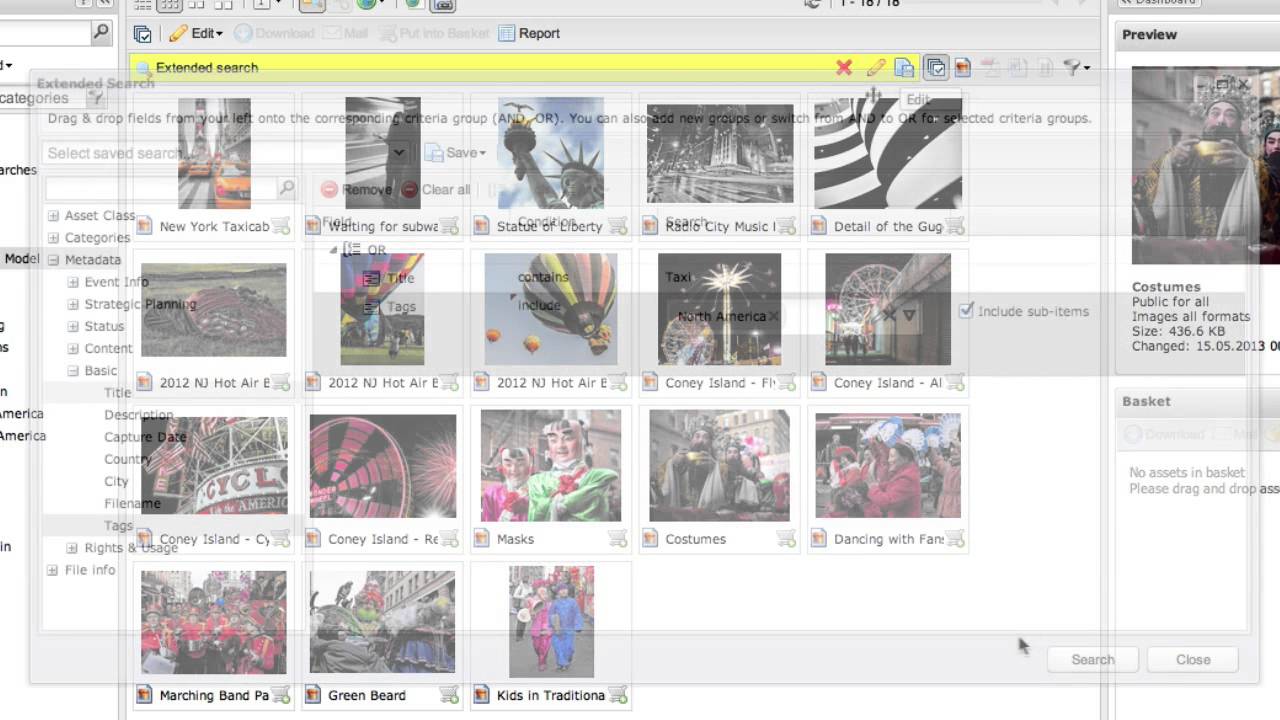Collapse the Metadata tree node
The image size is (1280, 720).
pos(53,260)
